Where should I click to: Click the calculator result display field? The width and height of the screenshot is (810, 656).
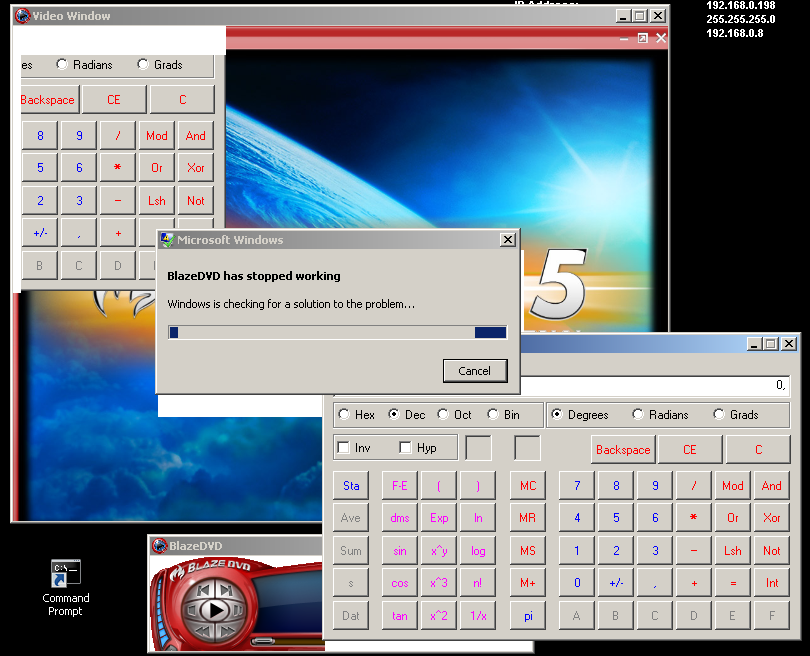click(560, 385)
